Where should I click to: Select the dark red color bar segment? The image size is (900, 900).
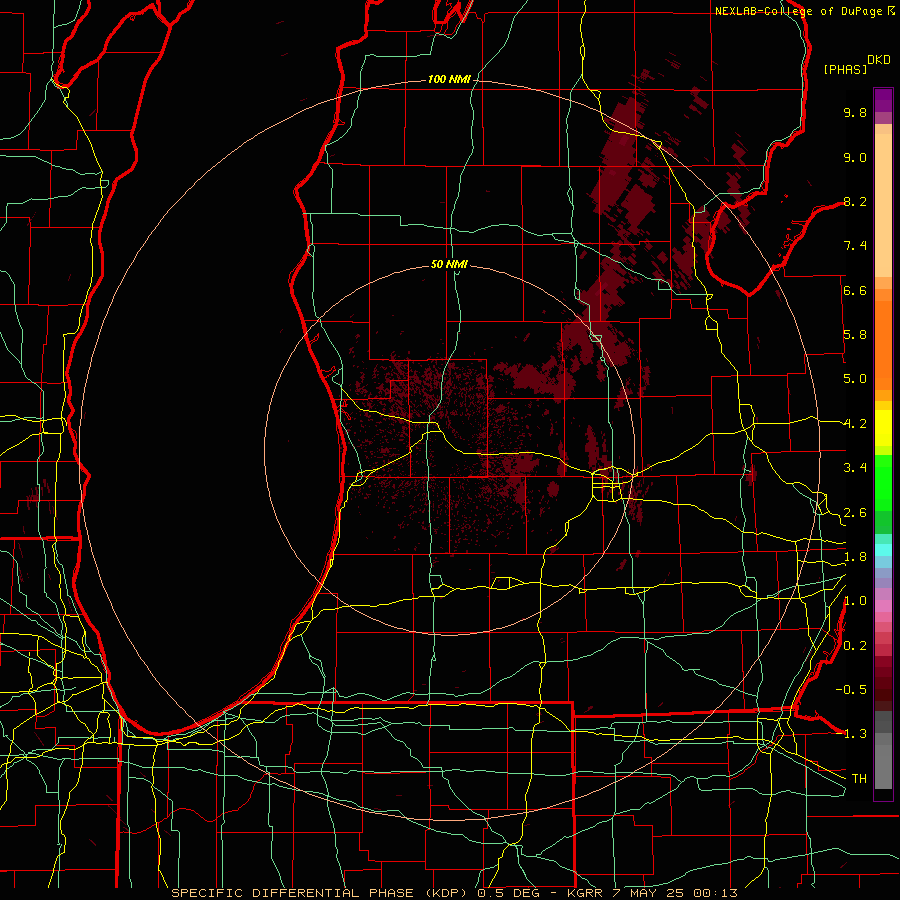point(883,683)
